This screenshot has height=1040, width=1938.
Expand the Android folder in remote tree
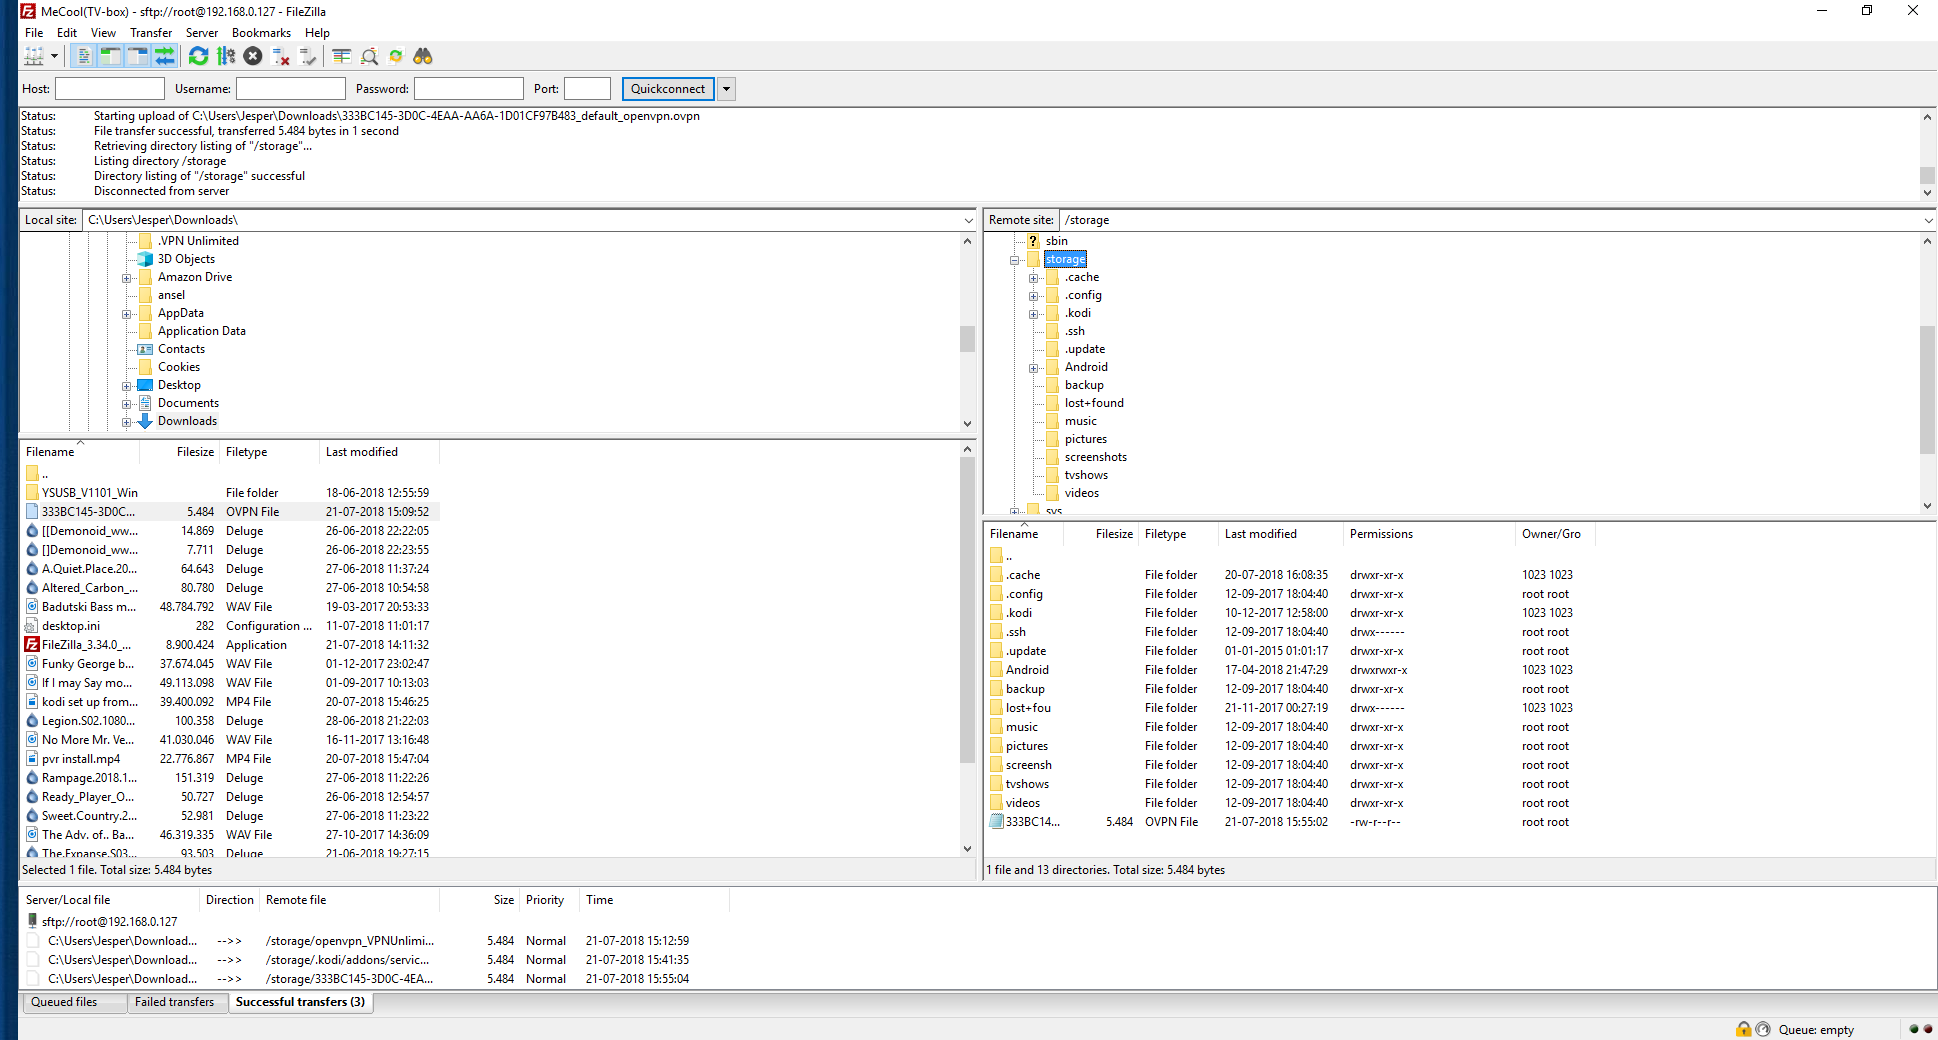click(1034, 368)
